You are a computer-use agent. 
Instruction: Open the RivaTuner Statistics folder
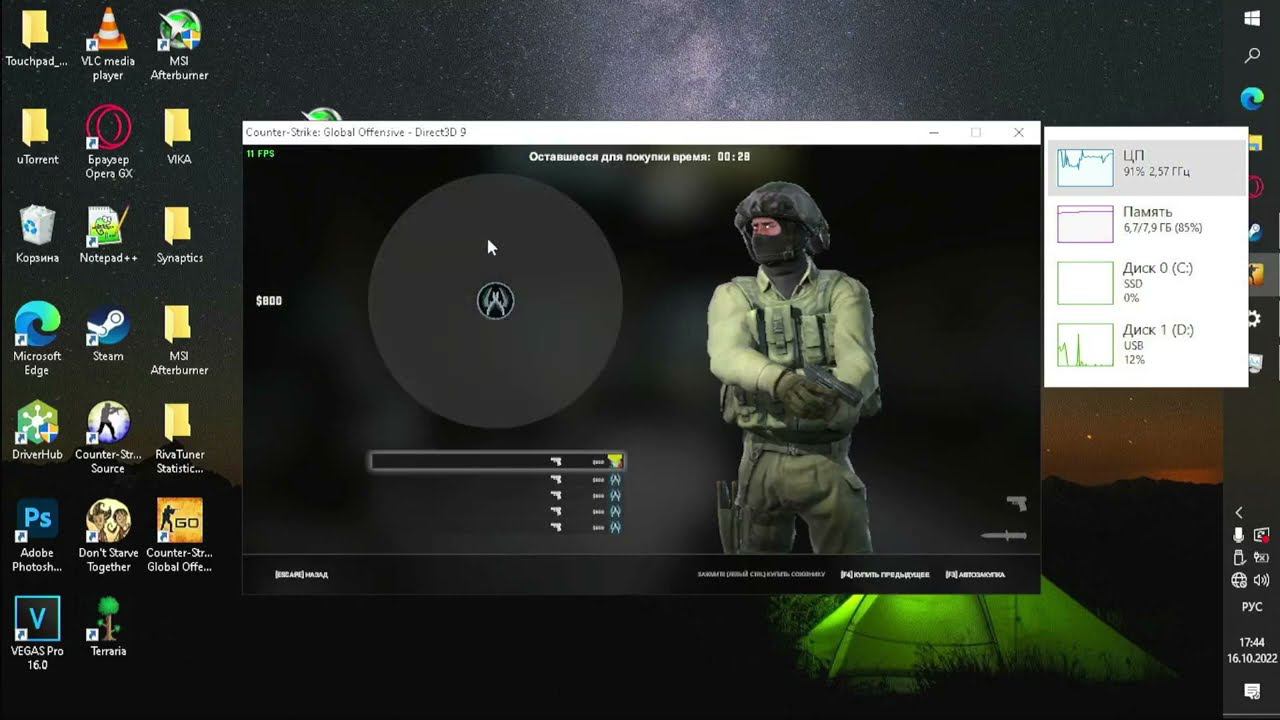coord(179,438)
